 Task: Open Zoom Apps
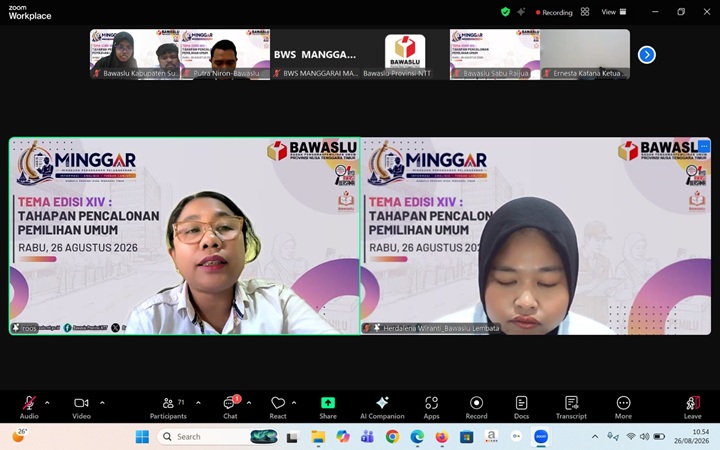point(431,407)
